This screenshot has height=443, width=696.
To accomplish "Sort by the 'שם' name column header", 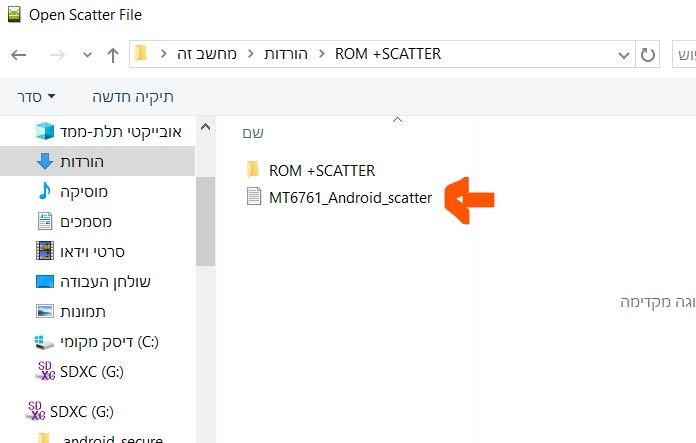I will pos(253,133).
